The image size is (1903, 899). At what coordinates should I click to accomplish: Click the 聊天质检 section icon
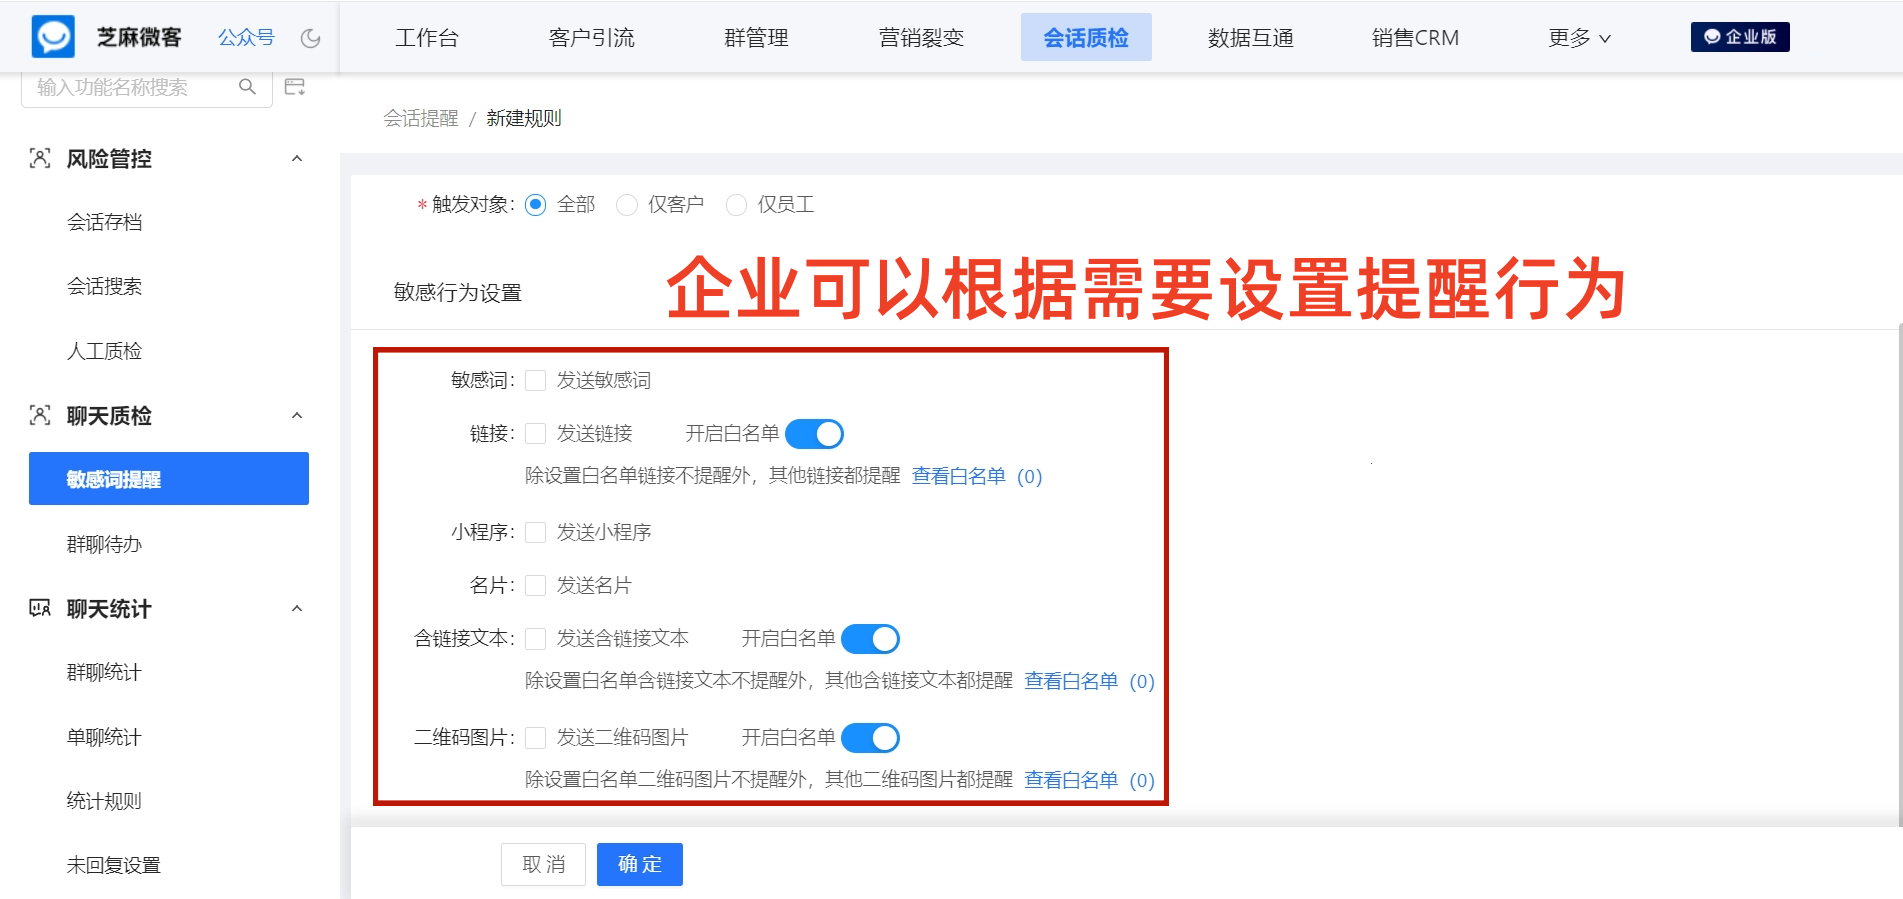pos(40,415)
